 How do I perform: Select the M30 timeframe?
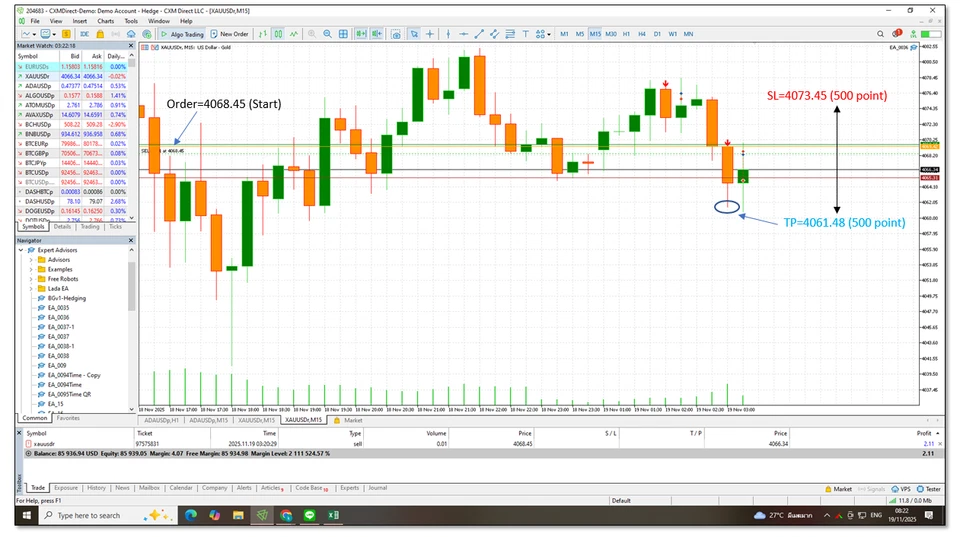pyautogui.click(x=611, y=34)
